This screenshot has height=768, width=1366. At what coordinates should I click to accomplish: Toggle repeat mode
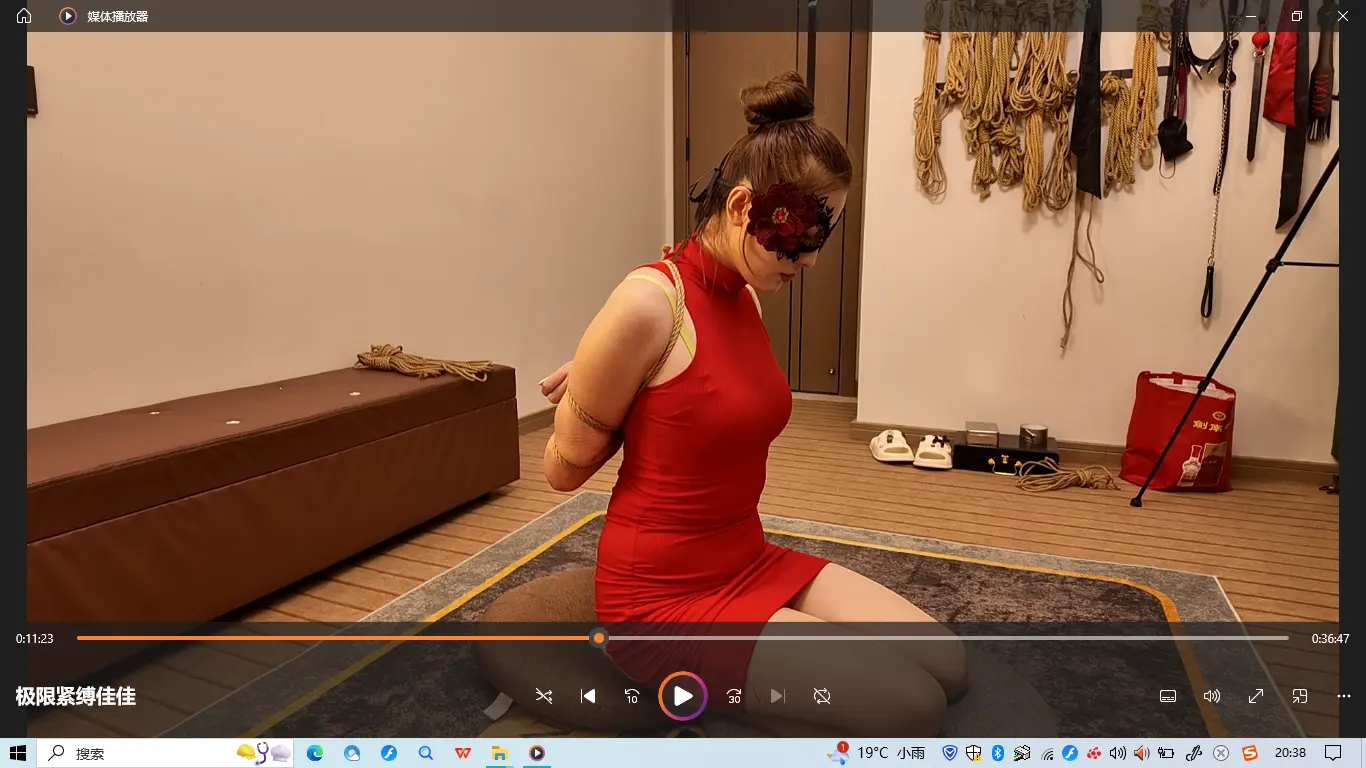[x=822, y=696]
